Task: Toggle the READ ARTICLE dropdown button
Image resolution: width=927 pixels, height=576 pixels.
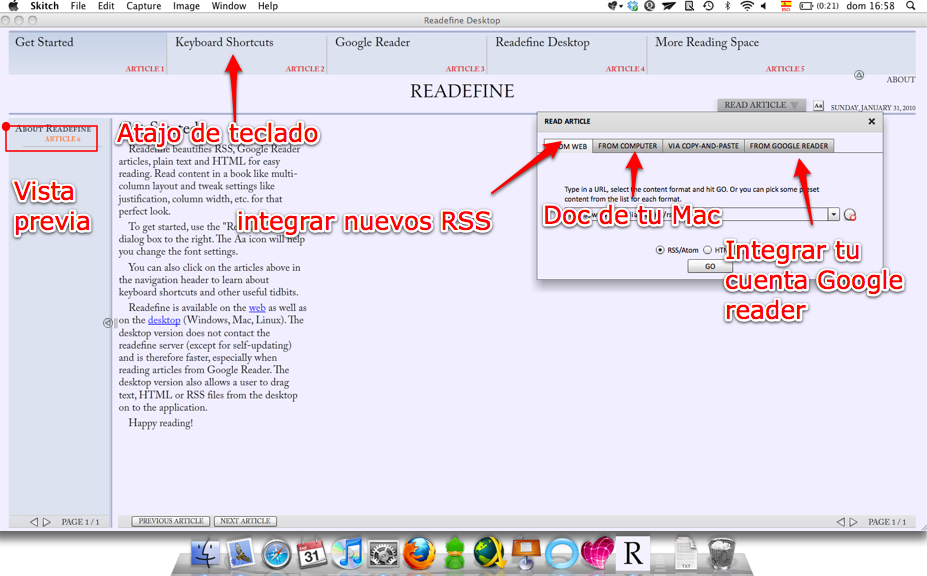Action: click(761, 105)
